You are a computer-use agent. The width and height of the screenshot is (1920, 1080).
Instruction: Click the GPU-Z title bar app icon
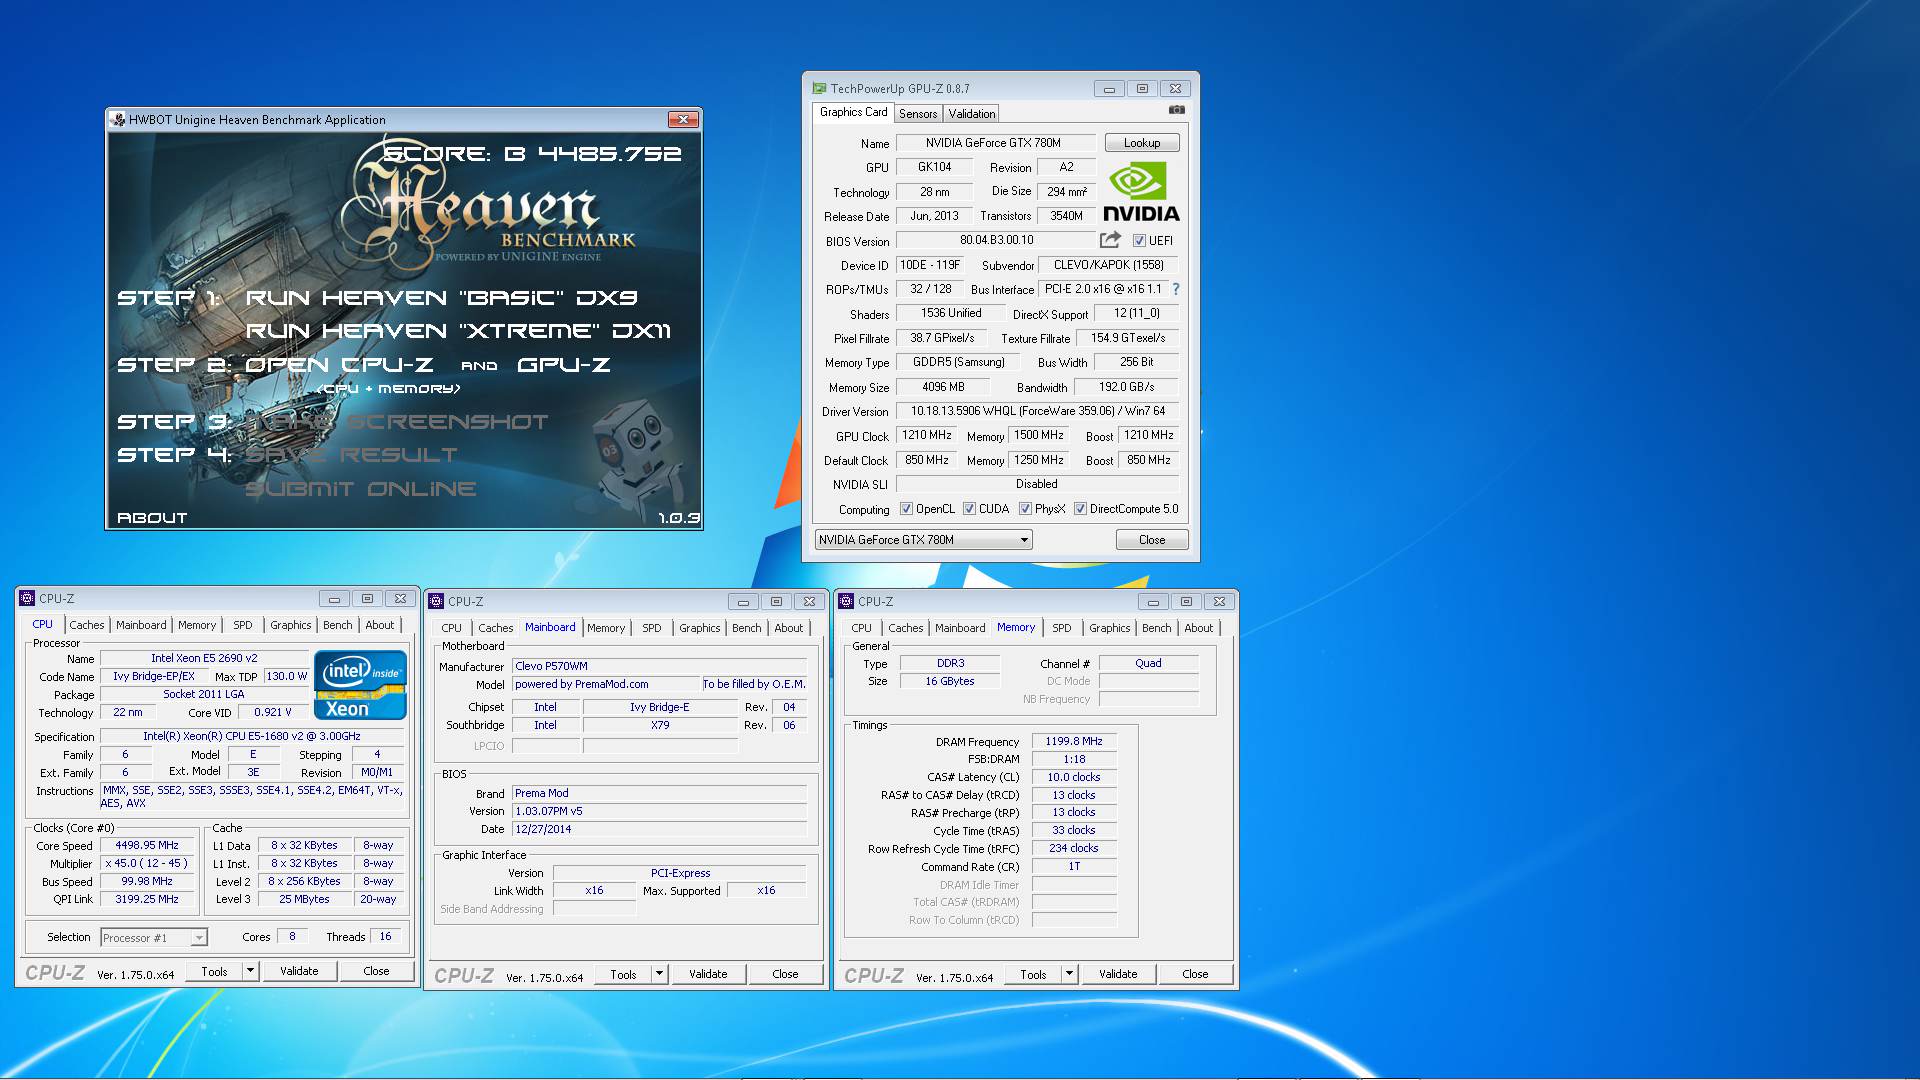pyautogui.click(x=819, y=88)
